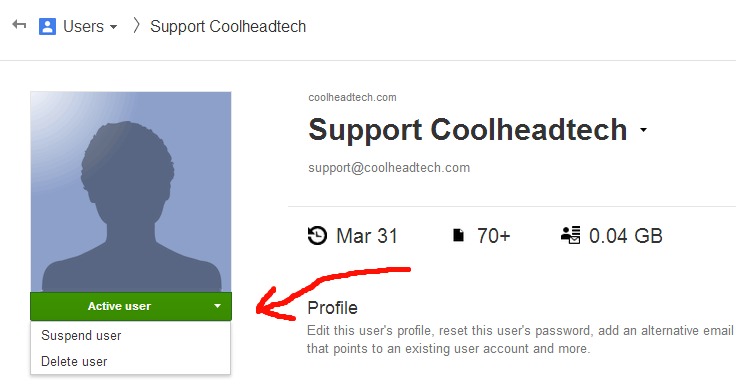Collapse the Active user status dropdown arrow
Image resolution: width=736 pixels, height=392 pixels.
click(x=217, y=306)
